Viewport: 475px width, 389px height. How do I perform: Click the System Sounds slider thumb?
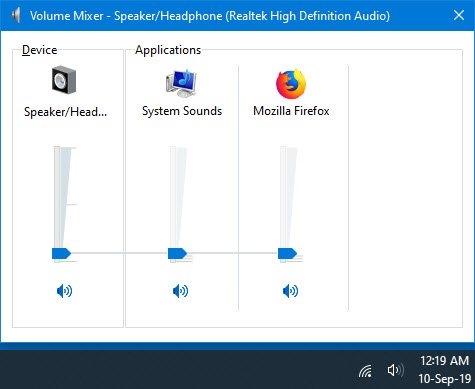tap(177, 254)
